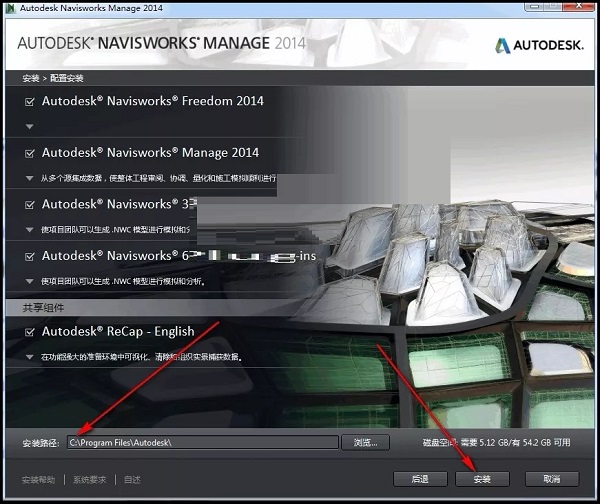Uncheck Autodesk ReCap - English checkbox
The image size is (600, 504).
point(29,332)
